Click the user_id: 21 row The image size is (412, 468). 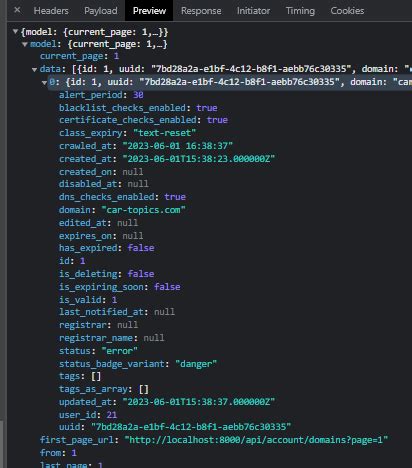pos(88,415)
